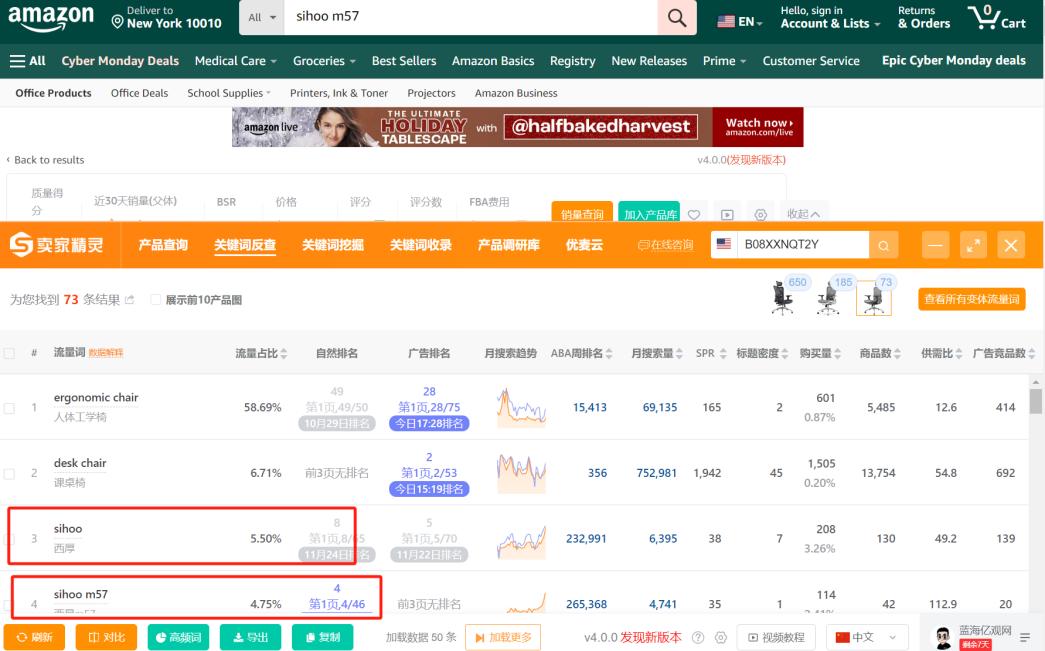The width and height of the screenshot is (1045, 651).
Task: Sort by 月搜索量 column
Action: [x=657, y=353]
